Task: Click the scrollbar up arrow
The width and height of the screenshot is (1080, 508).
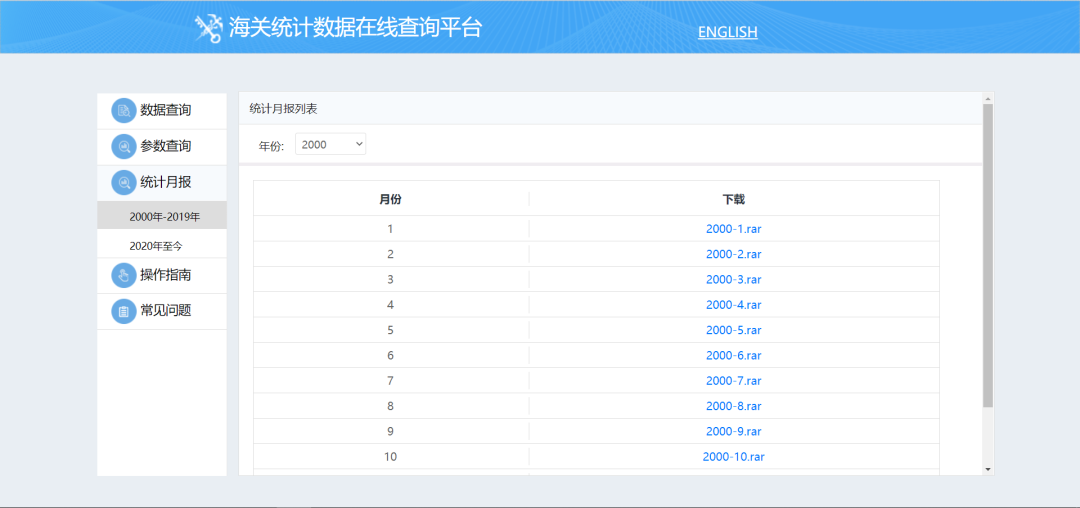Action: [x=988, y=98]
